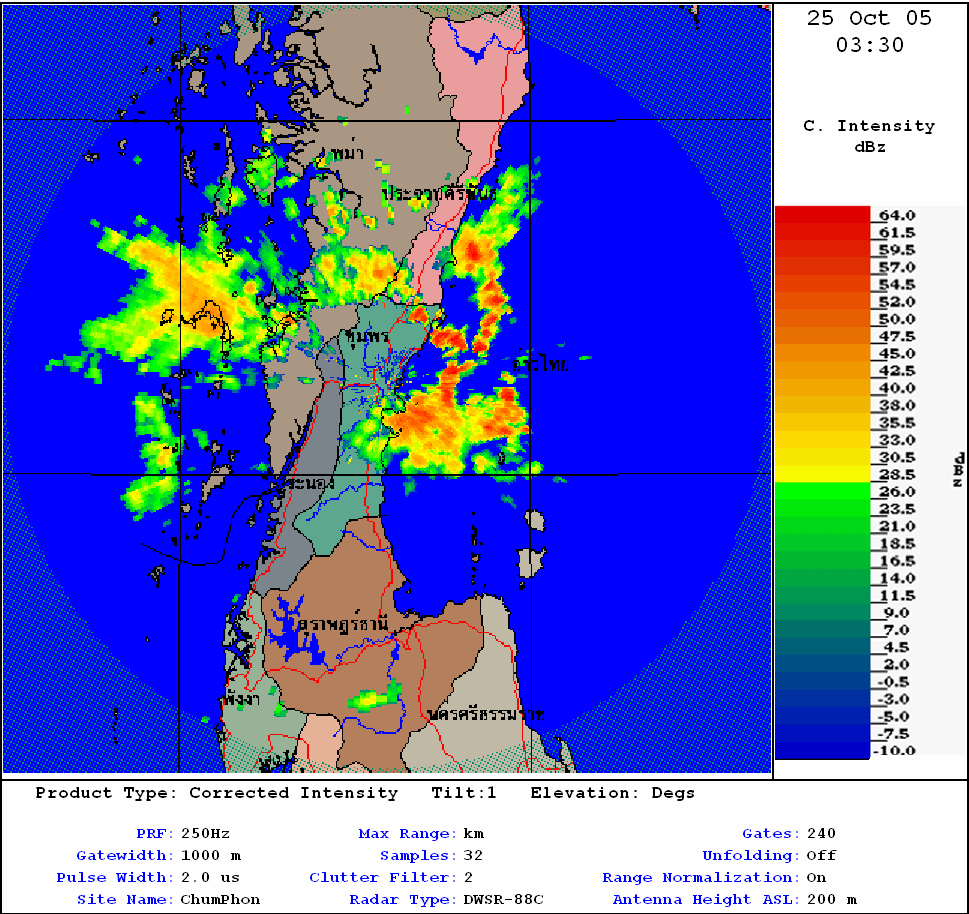Click the Corrected Intensity product type text

pos(293,793)
